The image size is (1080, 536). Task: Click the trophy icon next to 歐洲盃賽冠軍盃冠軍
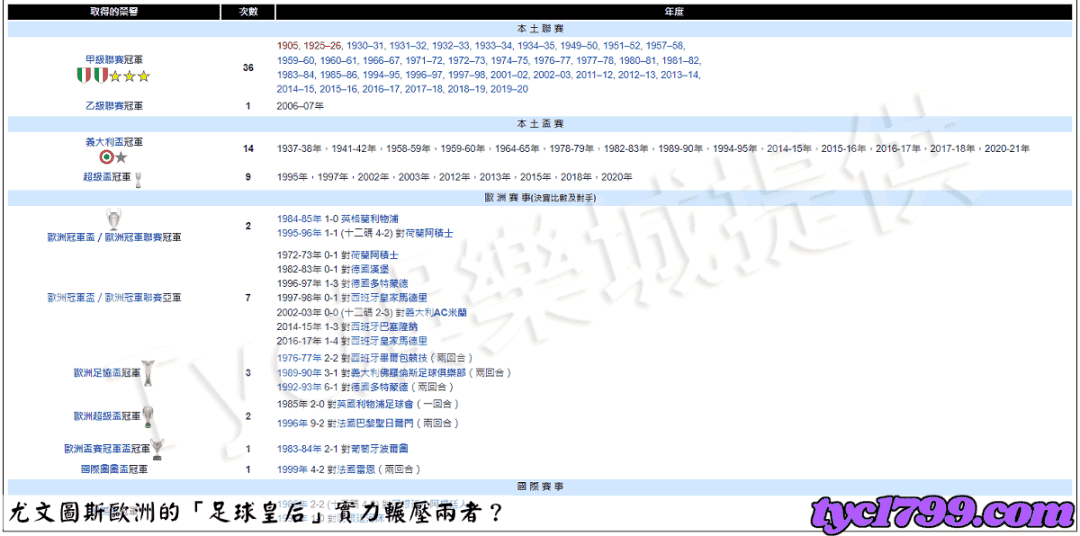pyautogui.click(x=158, y=448)
